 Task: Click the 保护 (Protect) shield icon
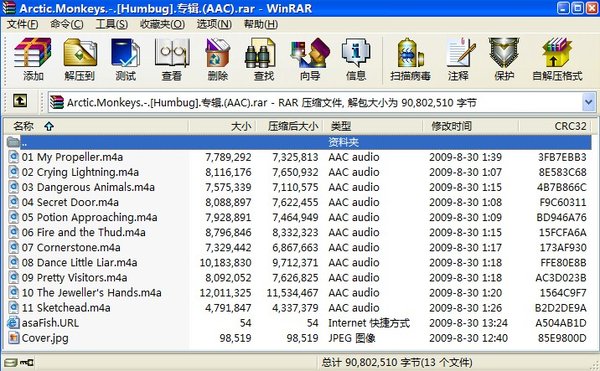[504, 59]
